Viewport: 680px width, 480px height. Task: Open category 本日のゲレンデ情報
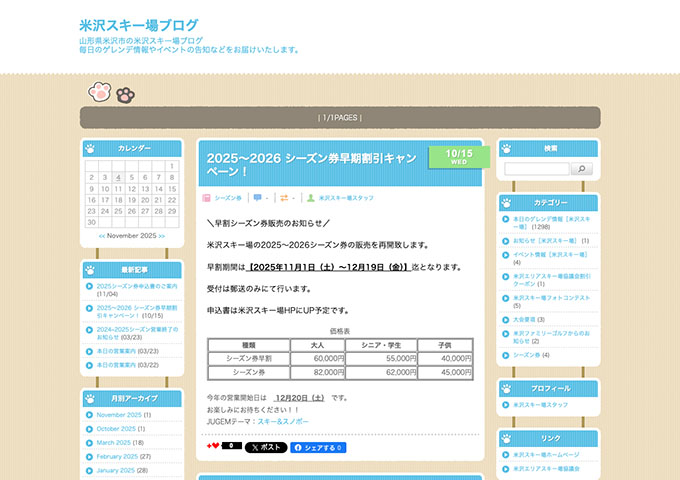pyautogui.click(x=551, y=223)
